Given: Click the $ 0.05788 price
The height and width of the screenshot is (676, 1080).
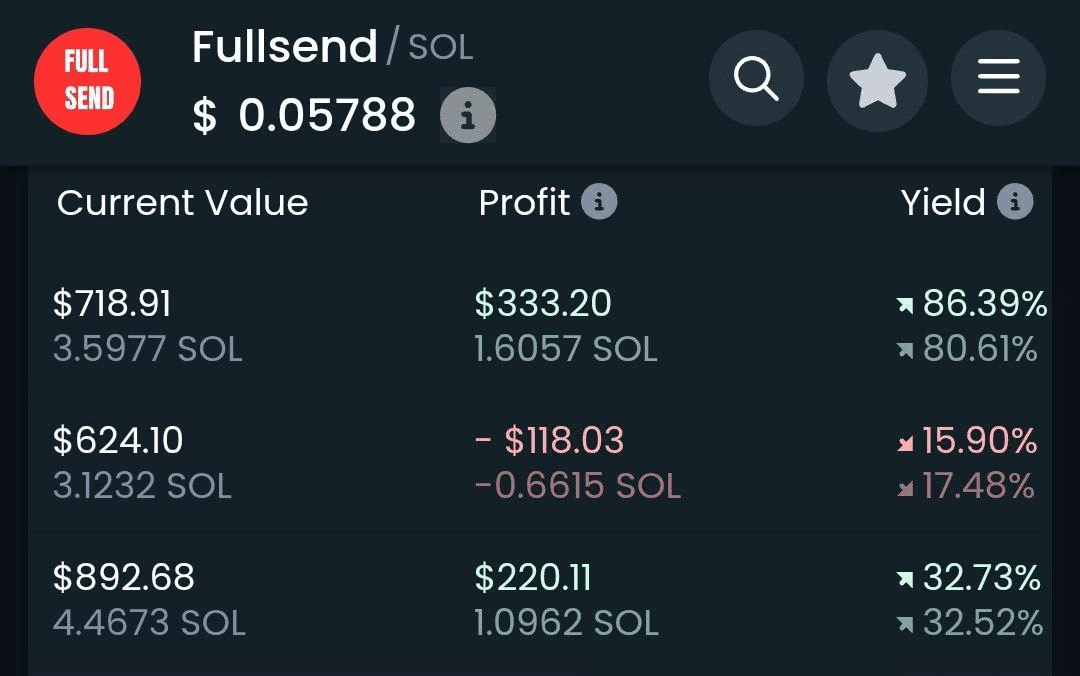Looking at the screenshot, I should click(x=304, y=114).
